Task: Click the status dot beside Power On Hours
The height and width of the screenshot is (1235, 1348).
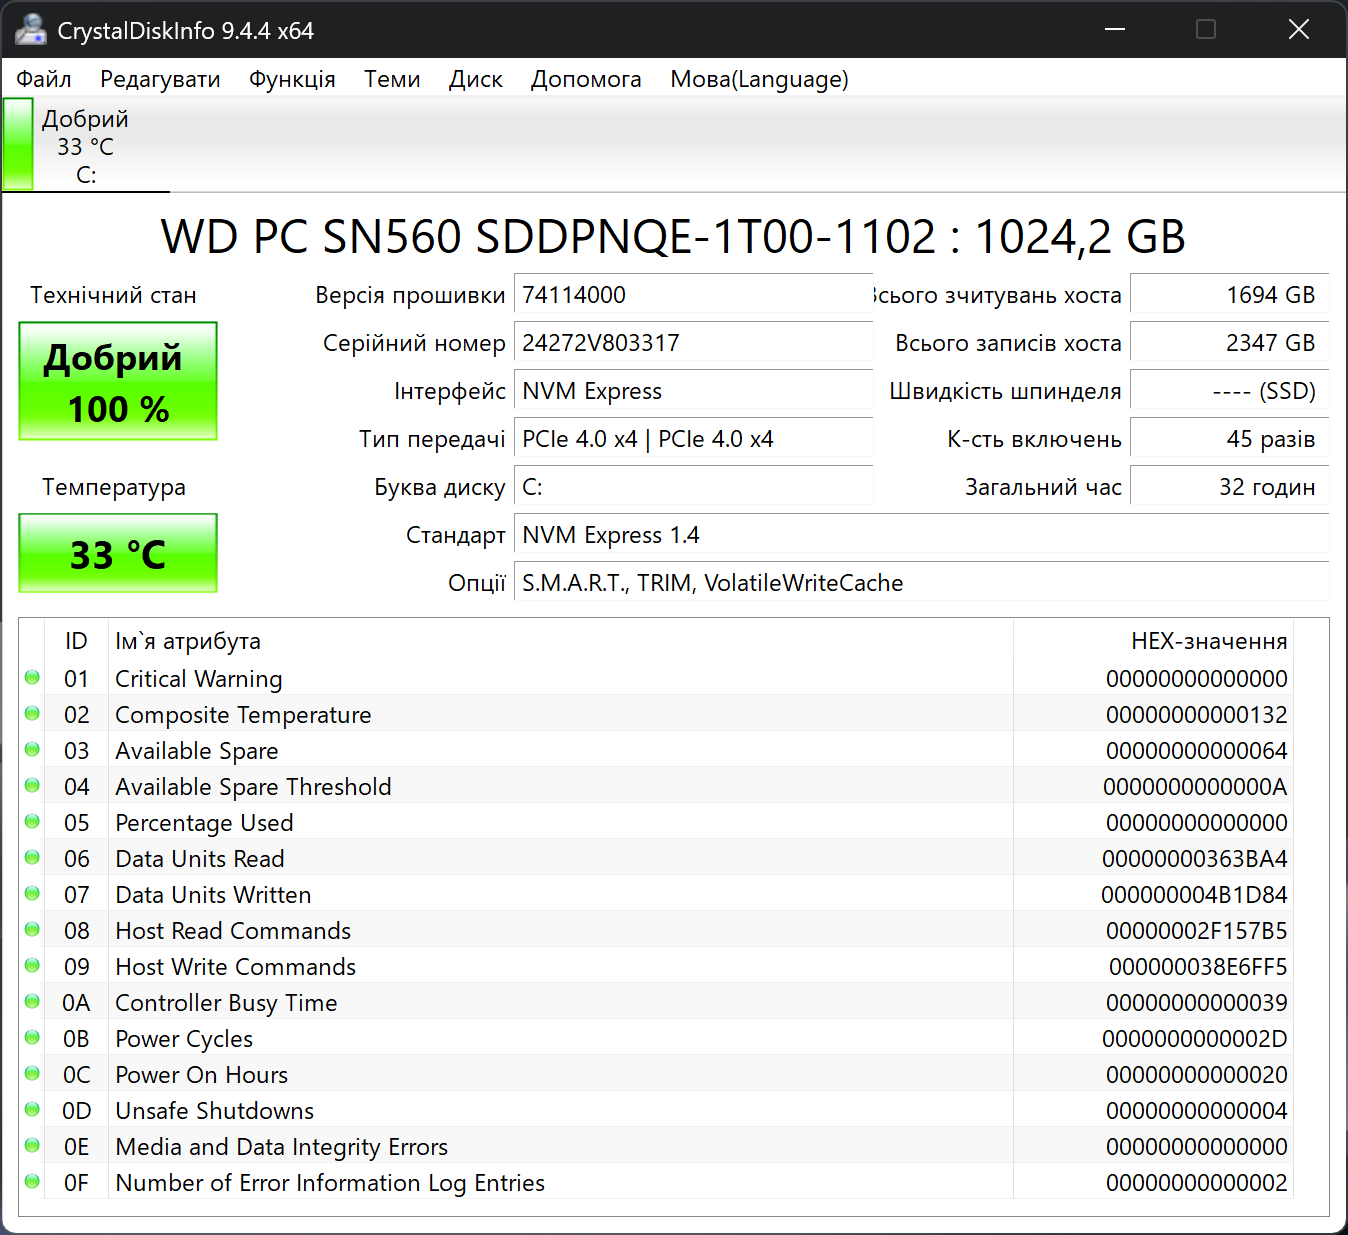Action: click(x=32, y=1074)
